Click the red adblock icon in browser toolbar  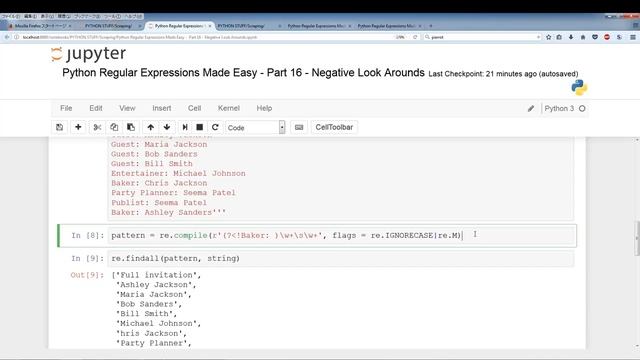[x=607, y=37]
